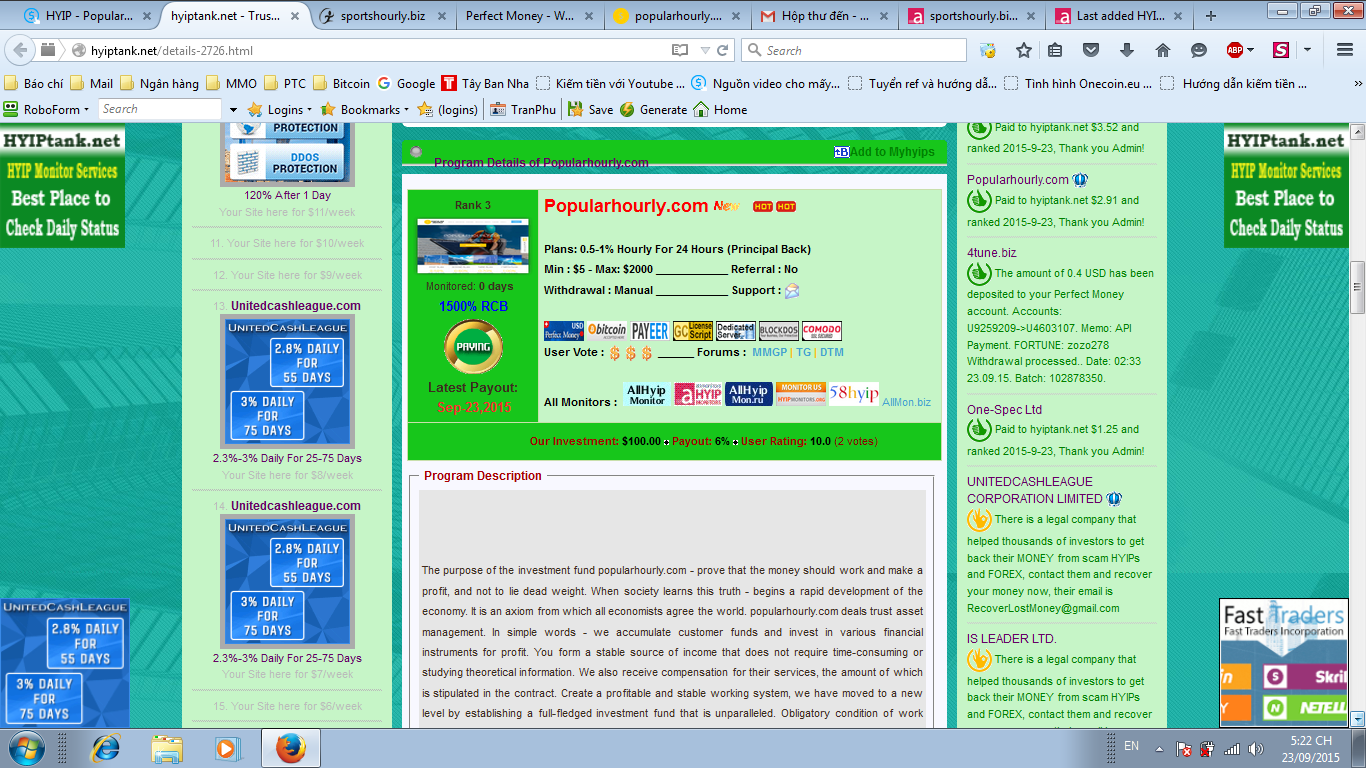Click the GC License Script badge
The height and width of the screenshot is (768, 1366).
pos(693,331)
